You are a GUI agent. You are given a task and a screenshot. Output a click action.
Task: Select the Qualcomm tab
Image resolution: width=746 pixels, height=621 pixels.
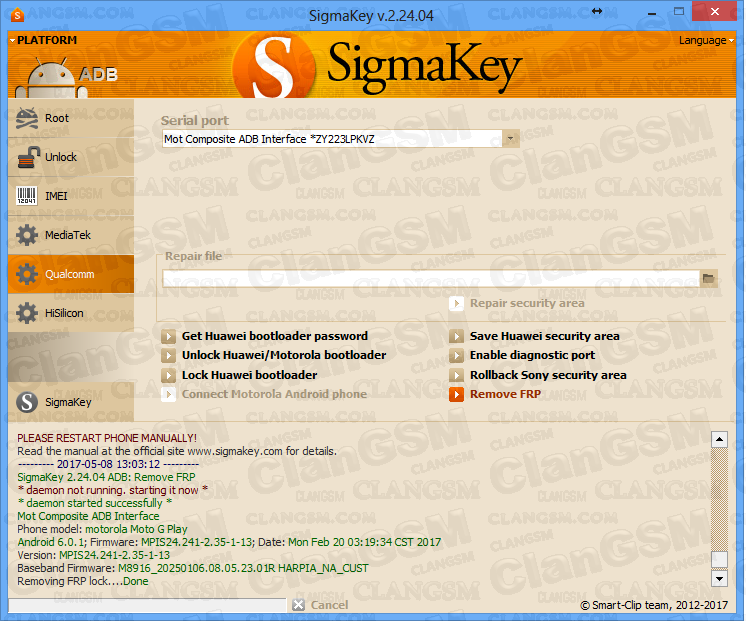(x=71, y=274)
